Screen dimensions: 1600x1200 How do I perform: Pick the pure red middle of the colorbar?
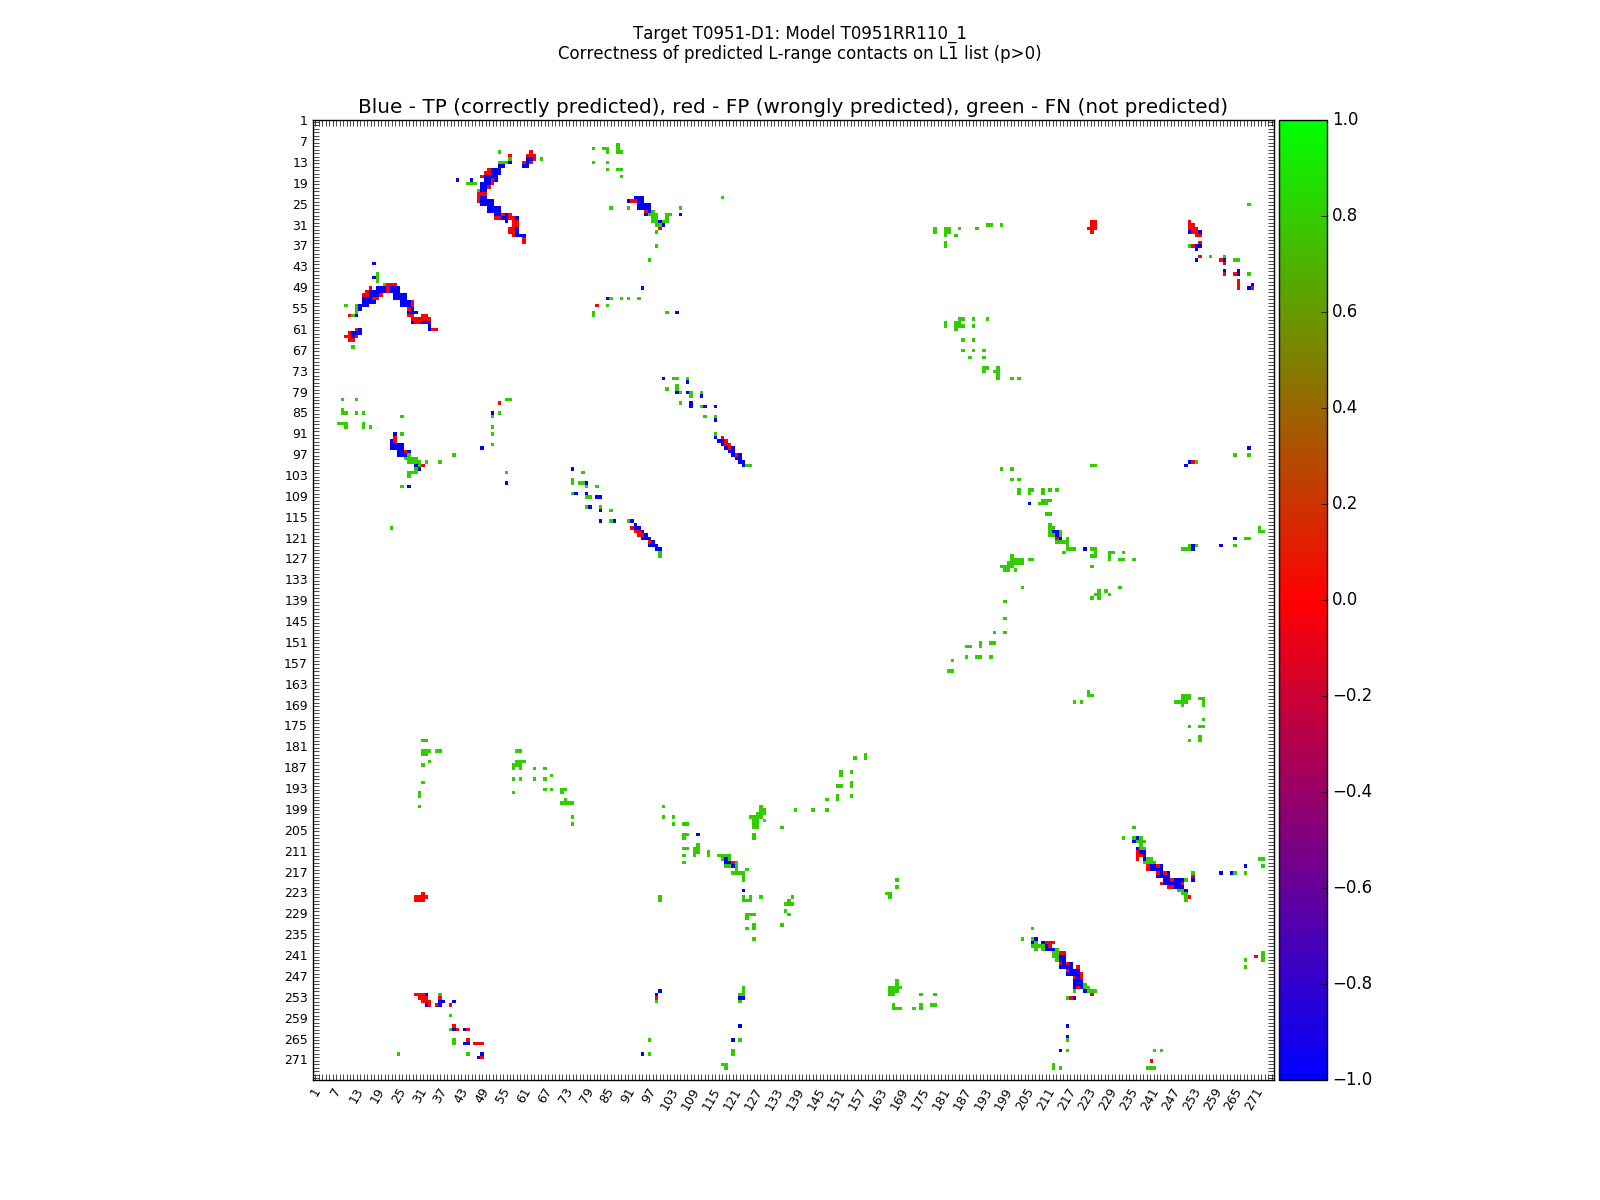[x=1303, y=600]
